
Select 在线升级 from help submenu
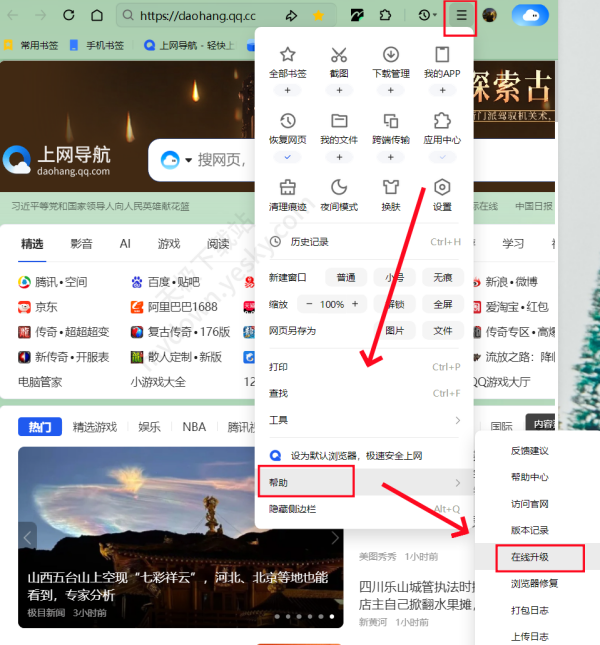530,557
